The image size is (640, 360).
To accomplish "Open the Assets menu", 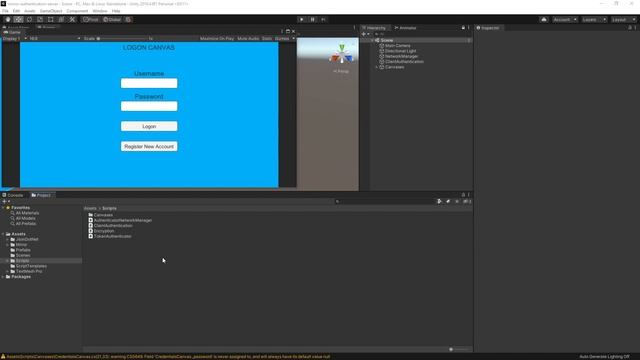I will (30, 11).
